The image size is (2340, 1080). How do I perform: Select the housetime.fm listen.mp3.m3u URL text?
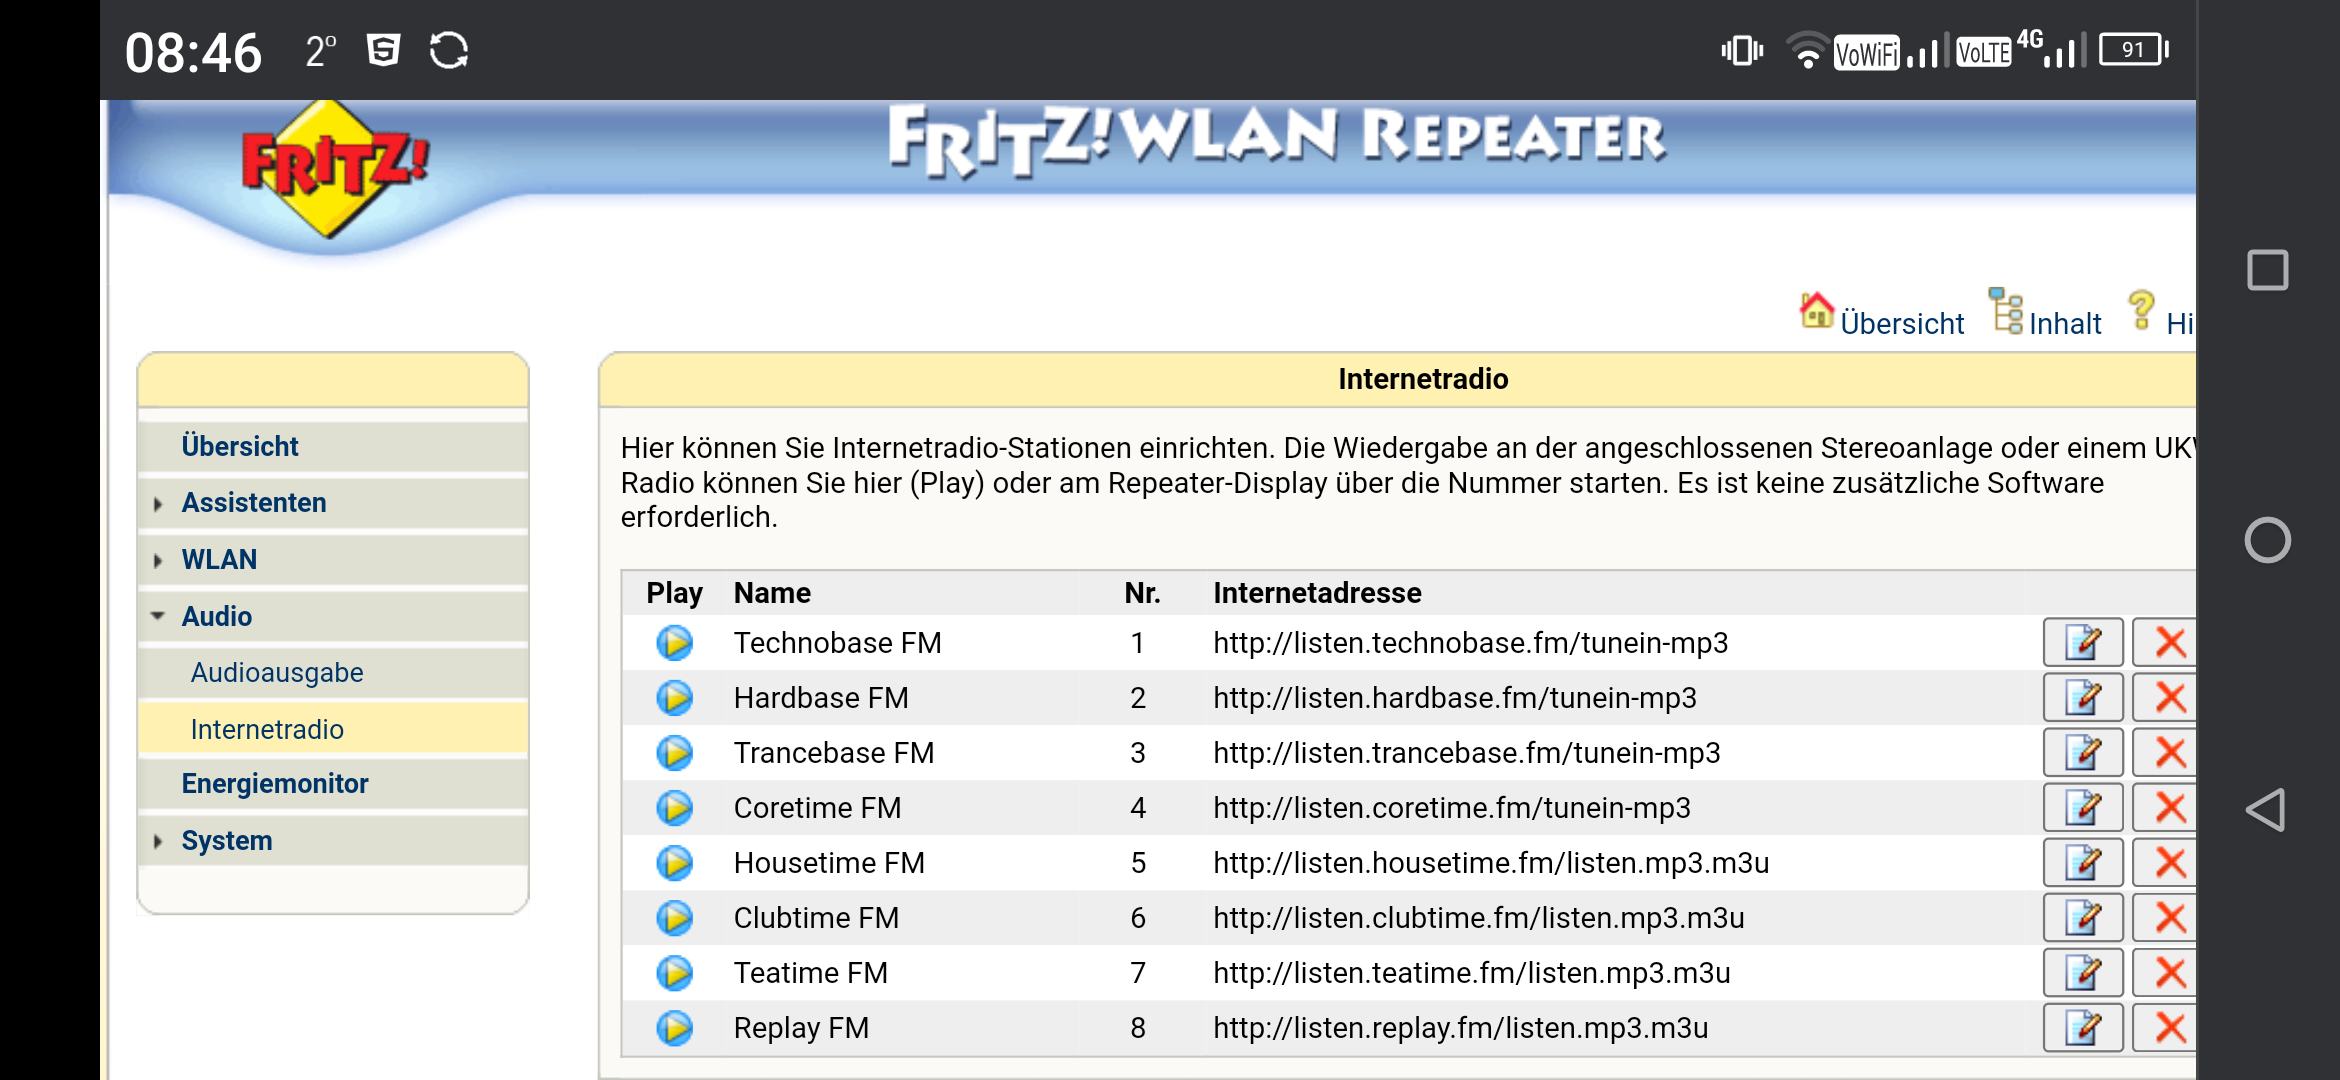click(x=1491, y=863)
